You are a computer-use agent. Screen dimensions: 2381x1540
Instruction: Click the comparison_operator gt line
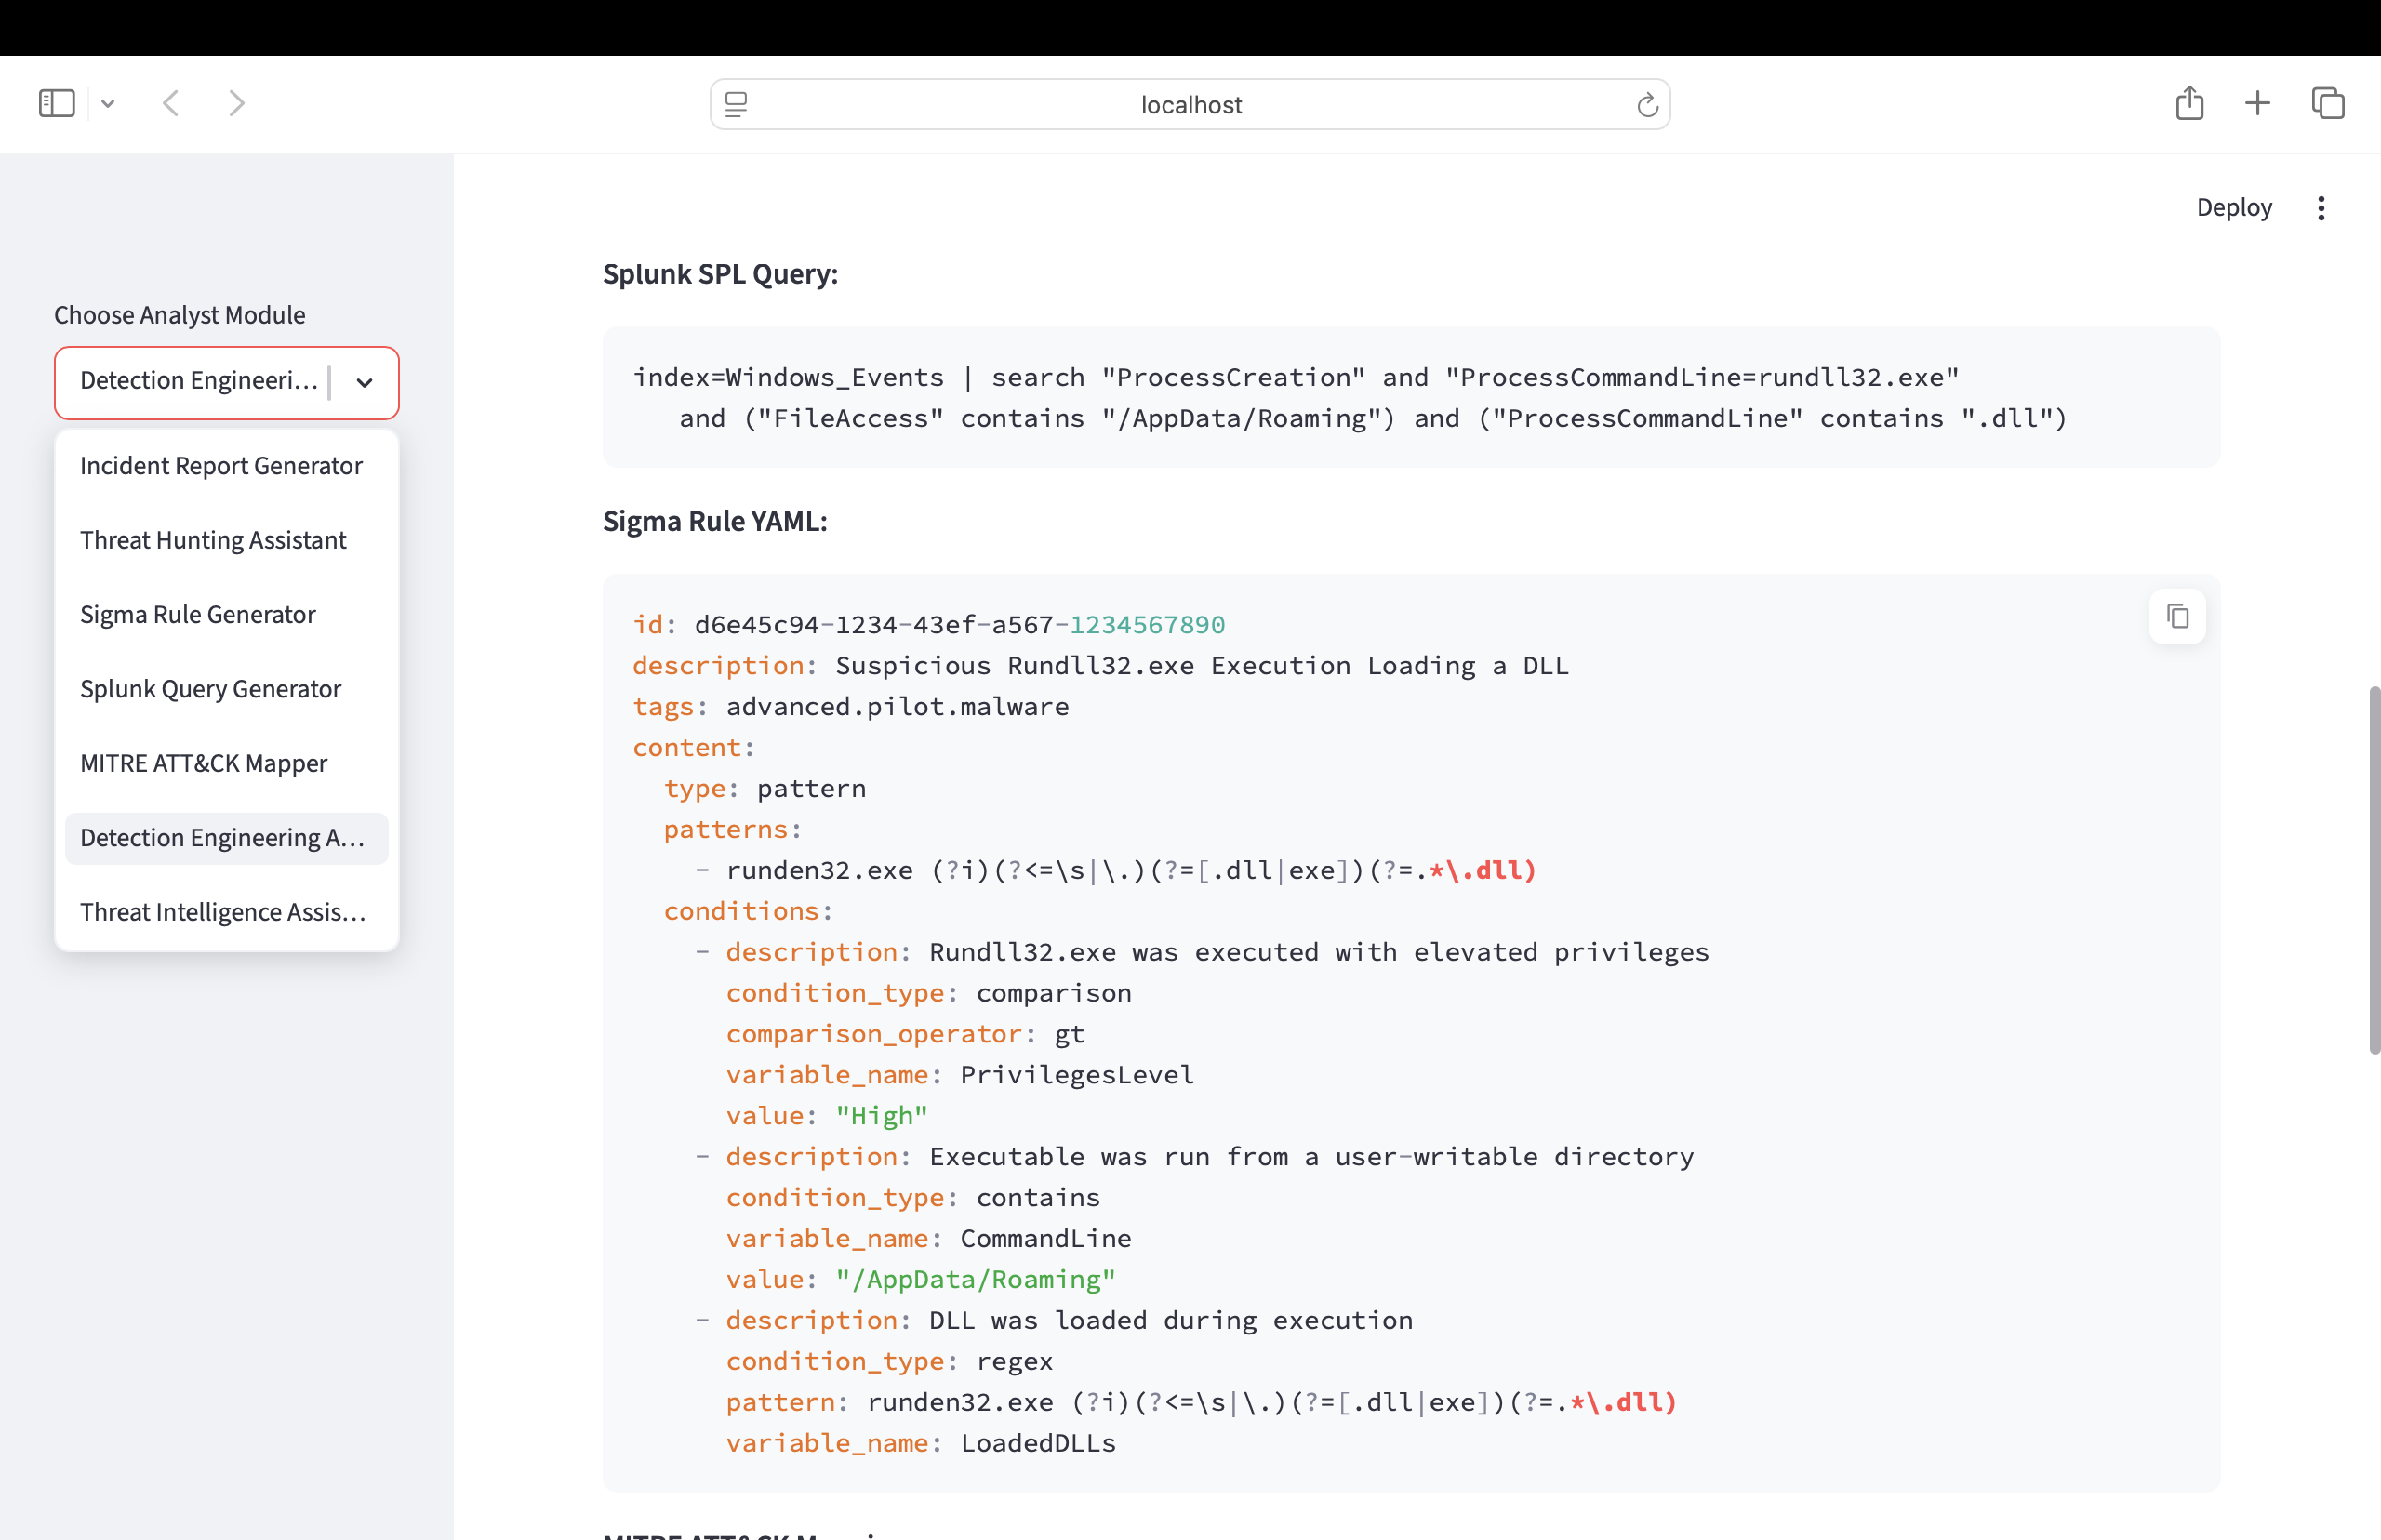pyautogui.click(x=906, y=1033)
